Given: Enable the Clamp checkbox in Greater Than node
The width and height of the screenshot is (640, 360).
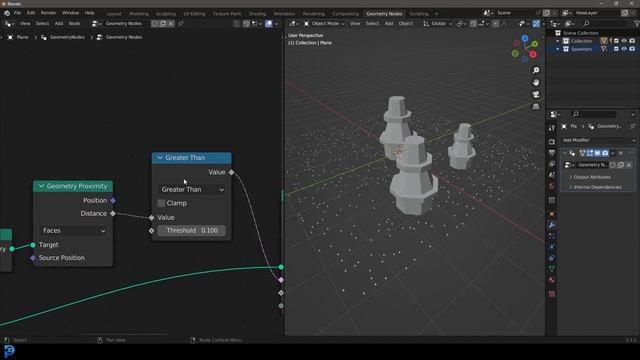Looking at the screenshot, I should (161, 203).
